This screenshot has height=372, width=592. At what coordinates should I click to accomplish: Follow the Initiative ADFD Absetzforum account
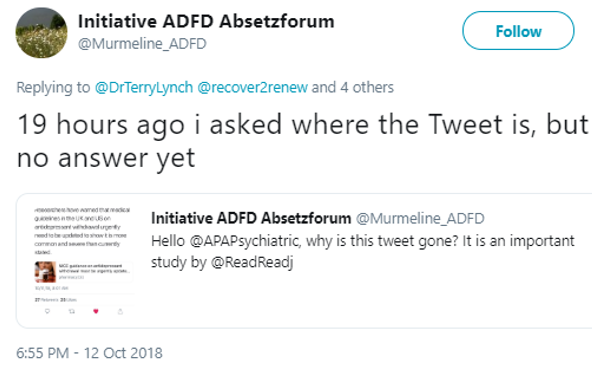click(x=518, y=31)
